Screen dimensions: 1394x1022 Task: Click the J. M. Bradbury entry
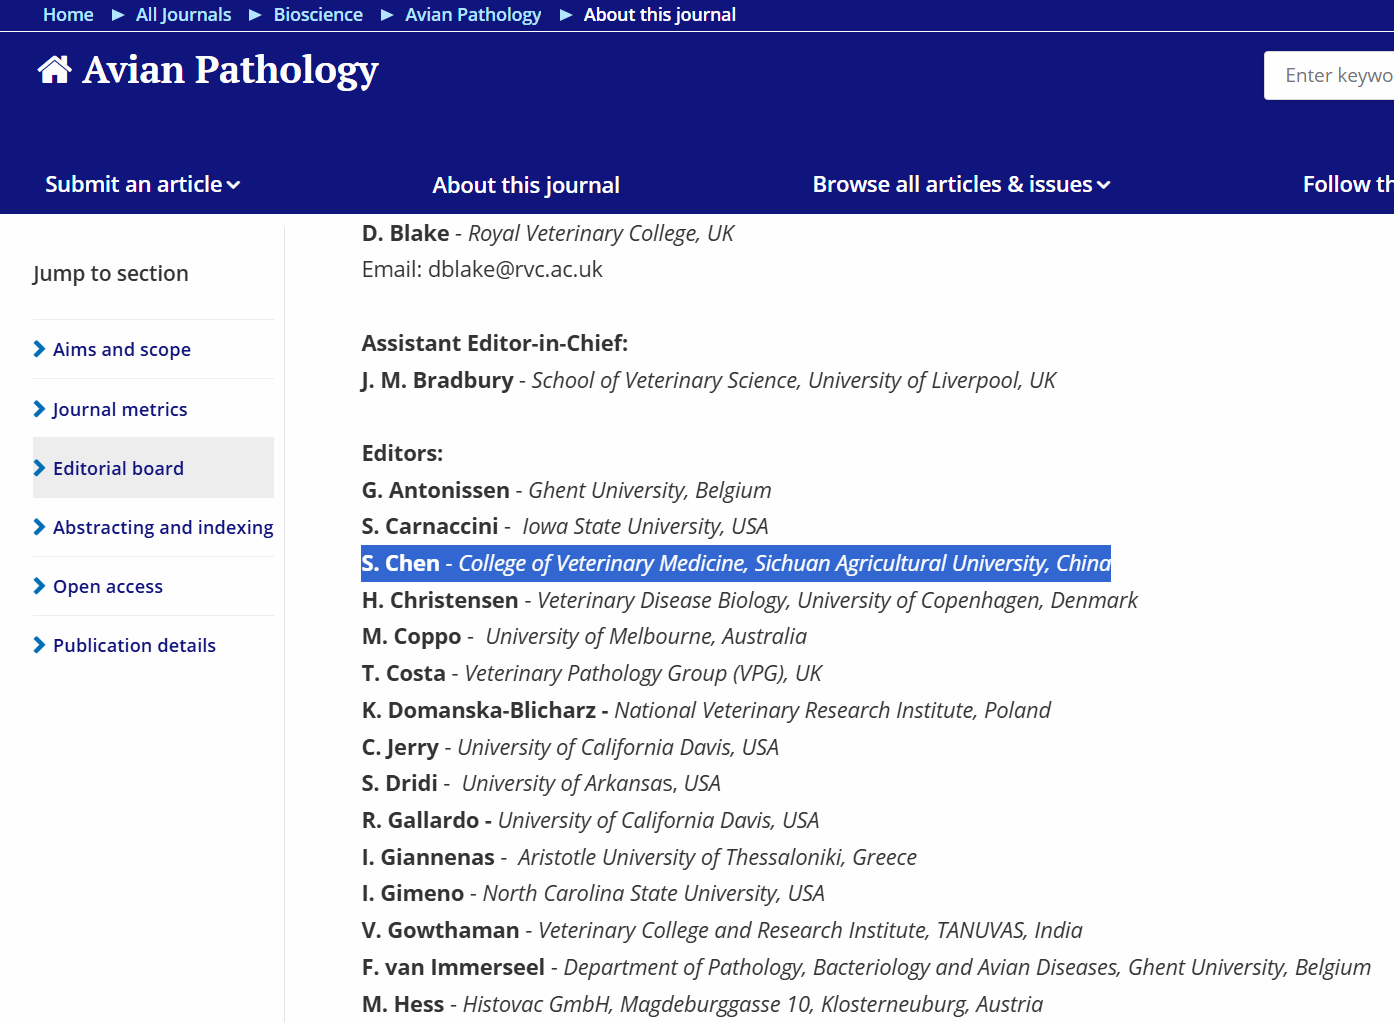[x=709, y=380]
